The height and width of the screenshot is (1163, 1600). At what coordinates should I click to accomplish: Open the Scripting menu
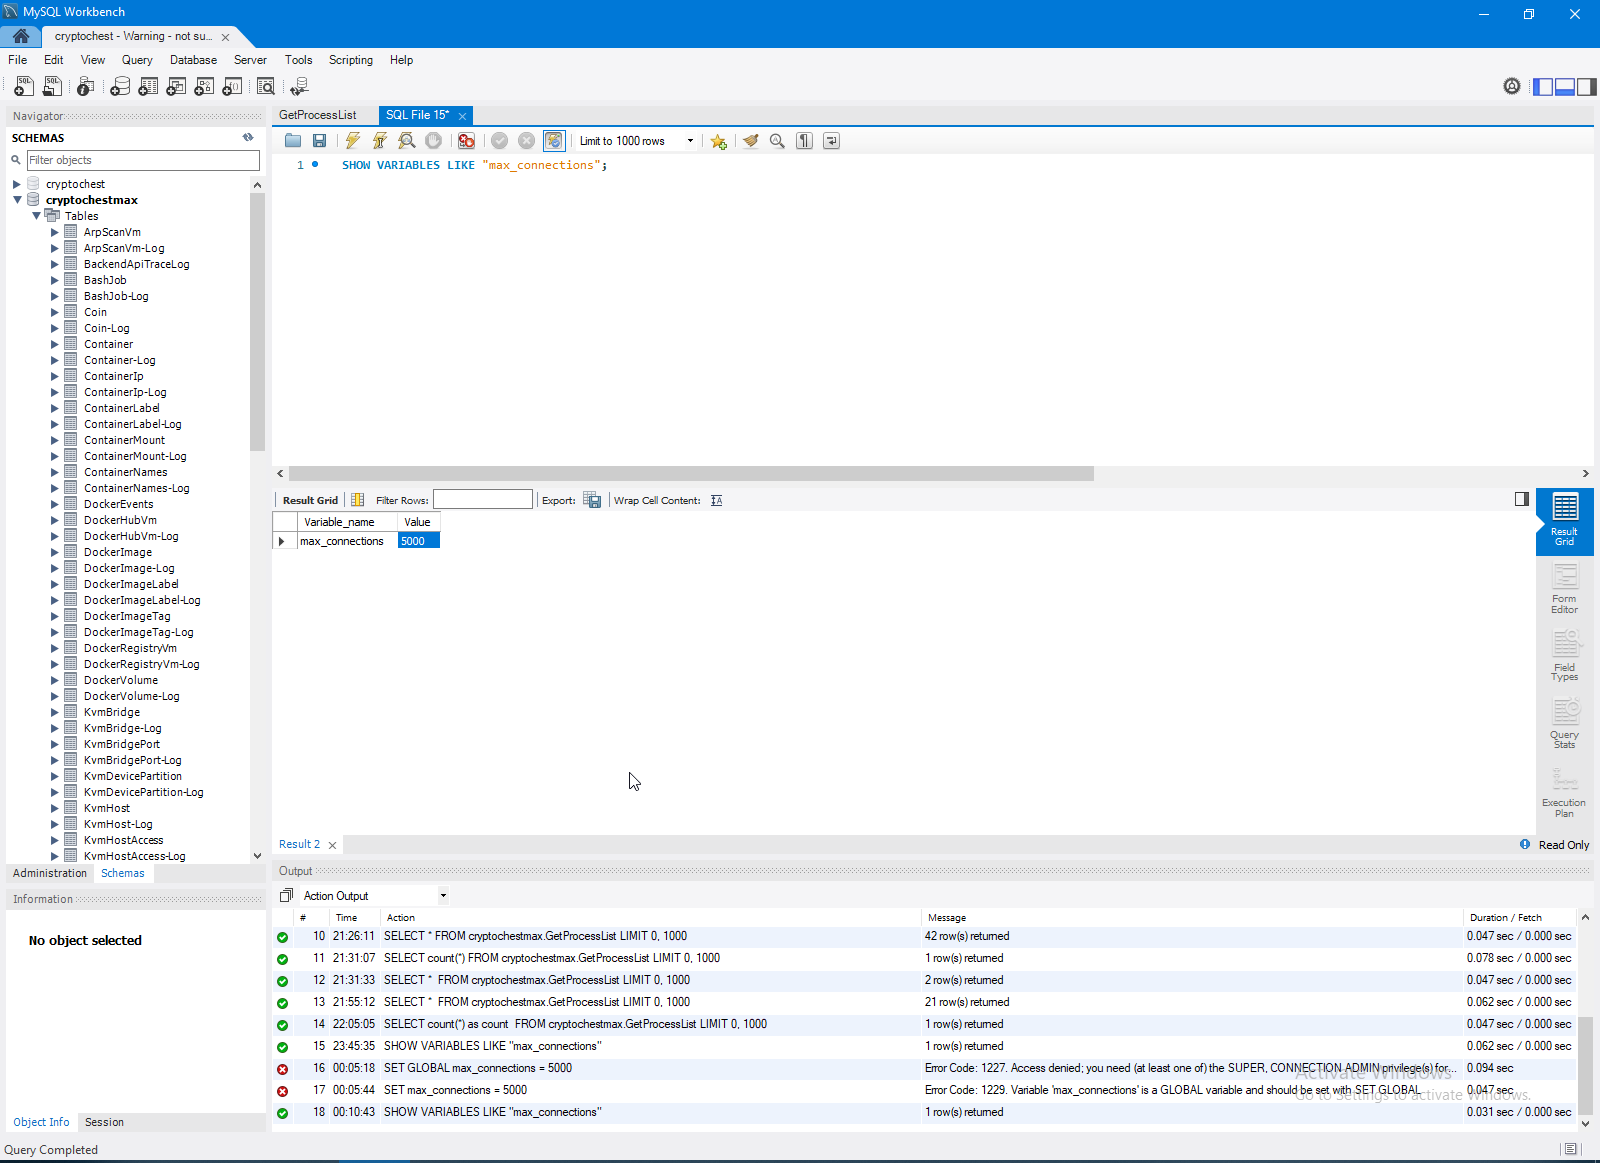[351, 60]
